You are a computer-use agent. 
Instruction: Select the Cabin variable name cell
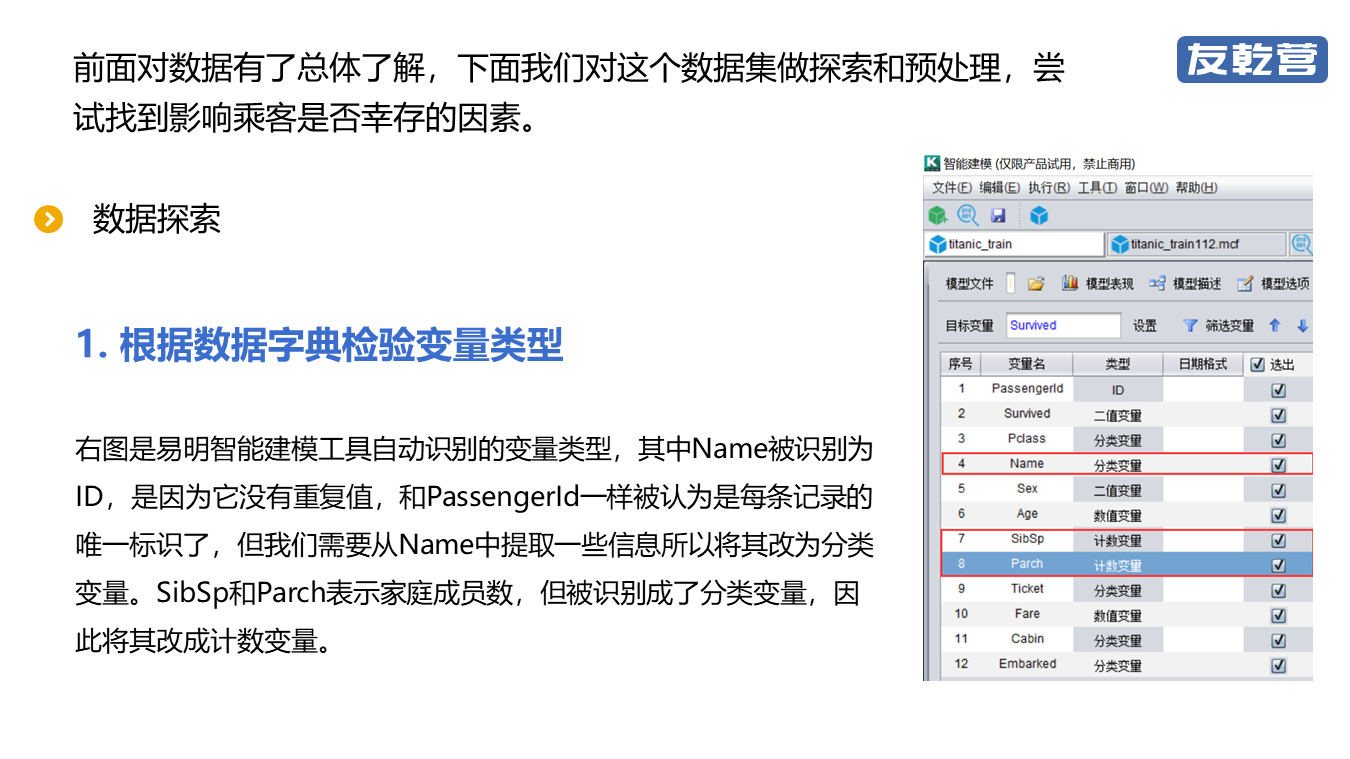[x=1027, y=639]
